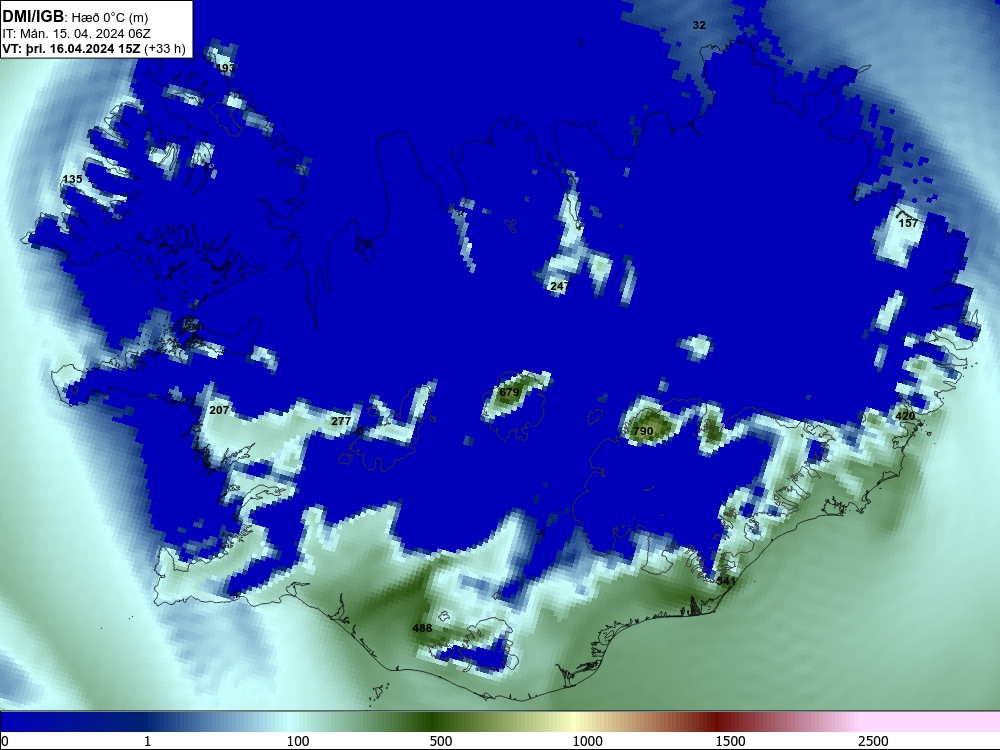Click the 541 height label near the coast

[726, 581]
